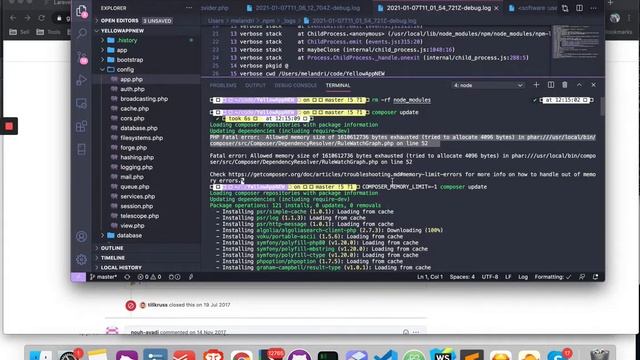Click Formatting status item
Screen dimensions: 640x360
click(553, 277)
